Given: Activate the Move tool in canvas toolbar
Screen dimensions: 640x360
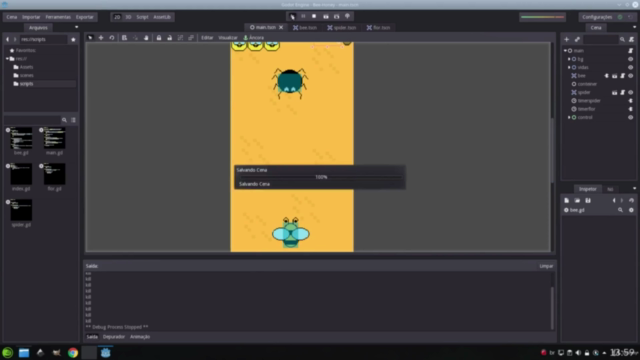Looking at the screenshot, I should pos(101,38).
